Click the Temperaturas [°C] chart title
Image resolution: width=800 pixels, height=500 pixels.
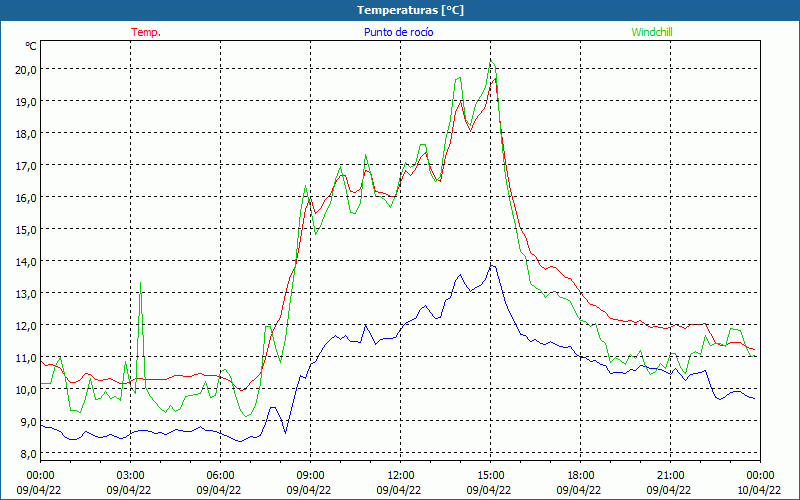coord(410,10)
